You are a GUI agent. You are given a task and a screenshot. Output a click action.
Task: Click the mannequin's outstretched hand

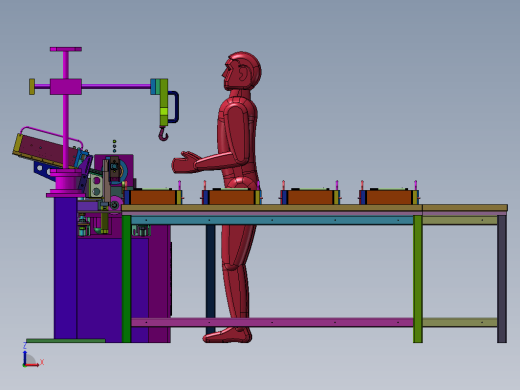185,163
